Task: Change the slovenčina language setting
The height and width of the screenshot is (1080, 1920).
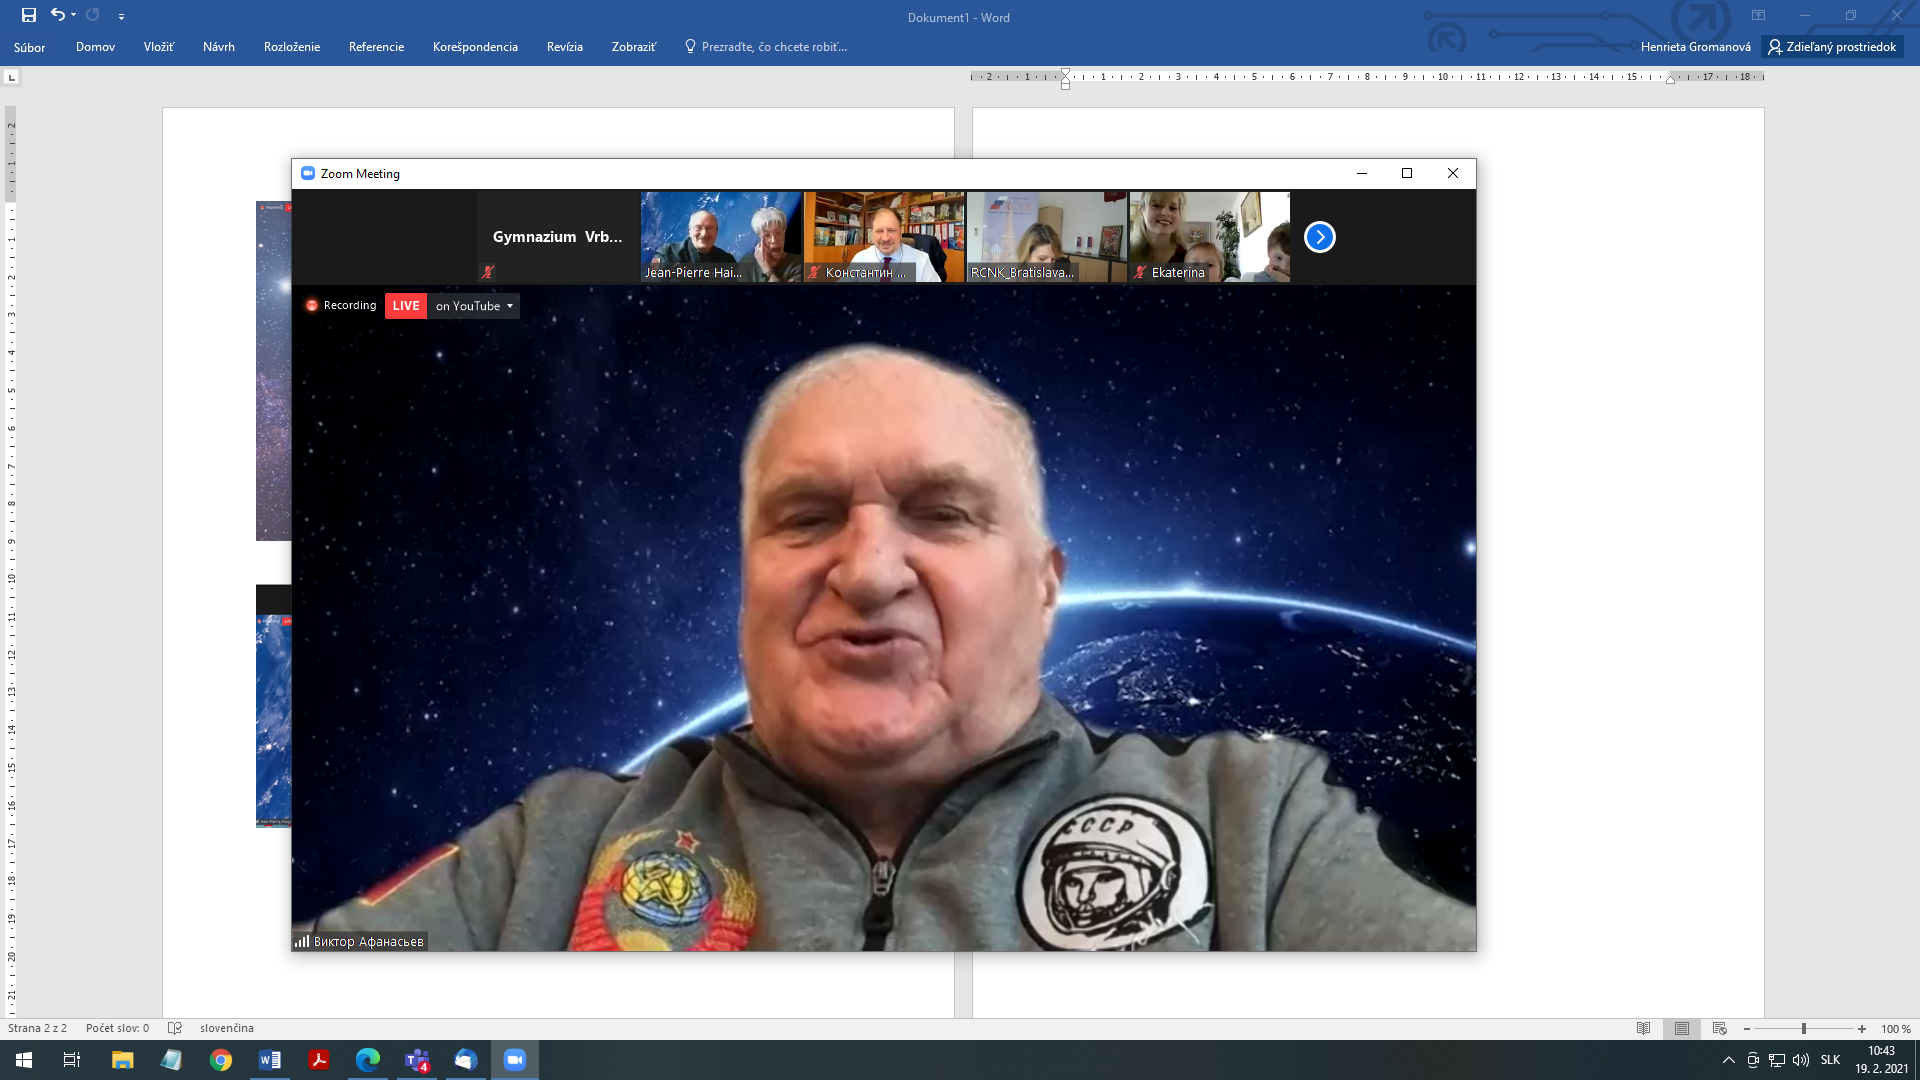Action: 227,1028
